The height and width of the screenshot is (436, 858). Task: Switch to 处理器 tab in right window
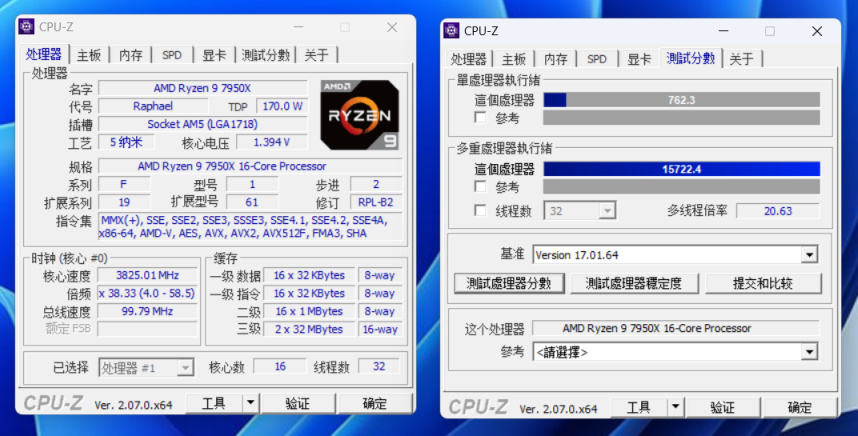tap(468, 59)
